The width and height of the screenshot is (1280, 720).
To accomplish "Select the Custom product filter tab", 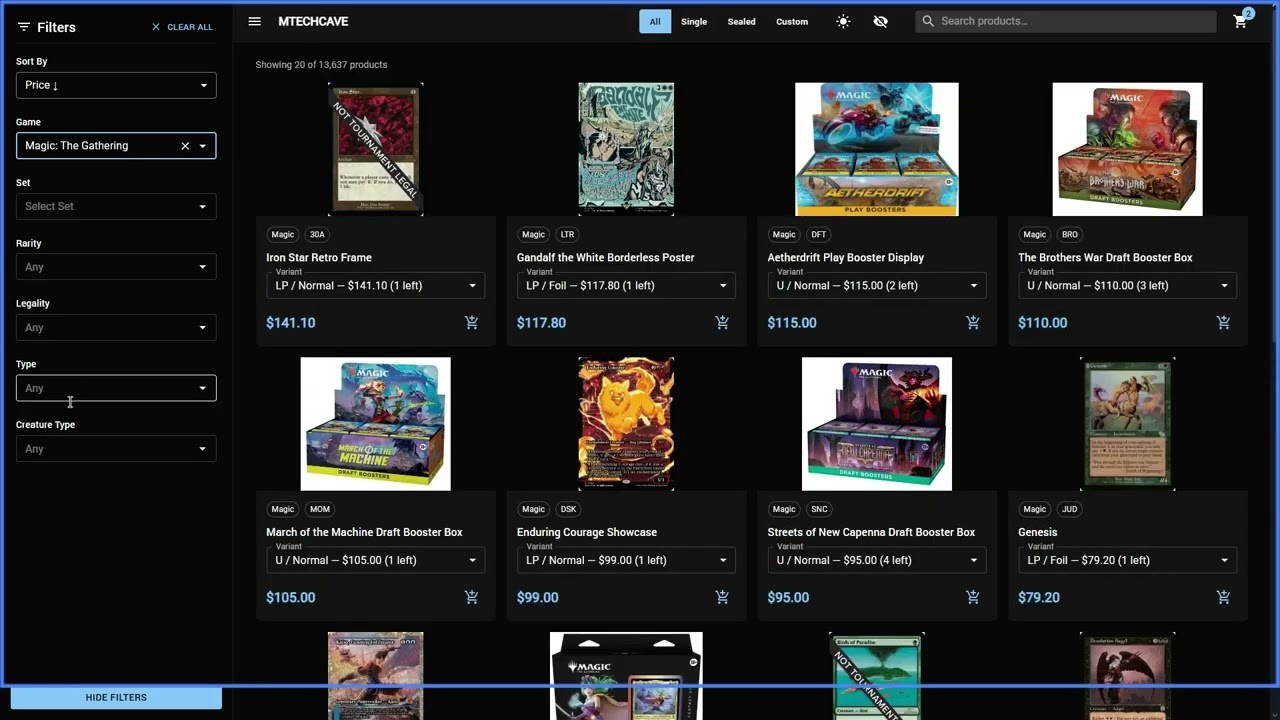I will [792, 21].
